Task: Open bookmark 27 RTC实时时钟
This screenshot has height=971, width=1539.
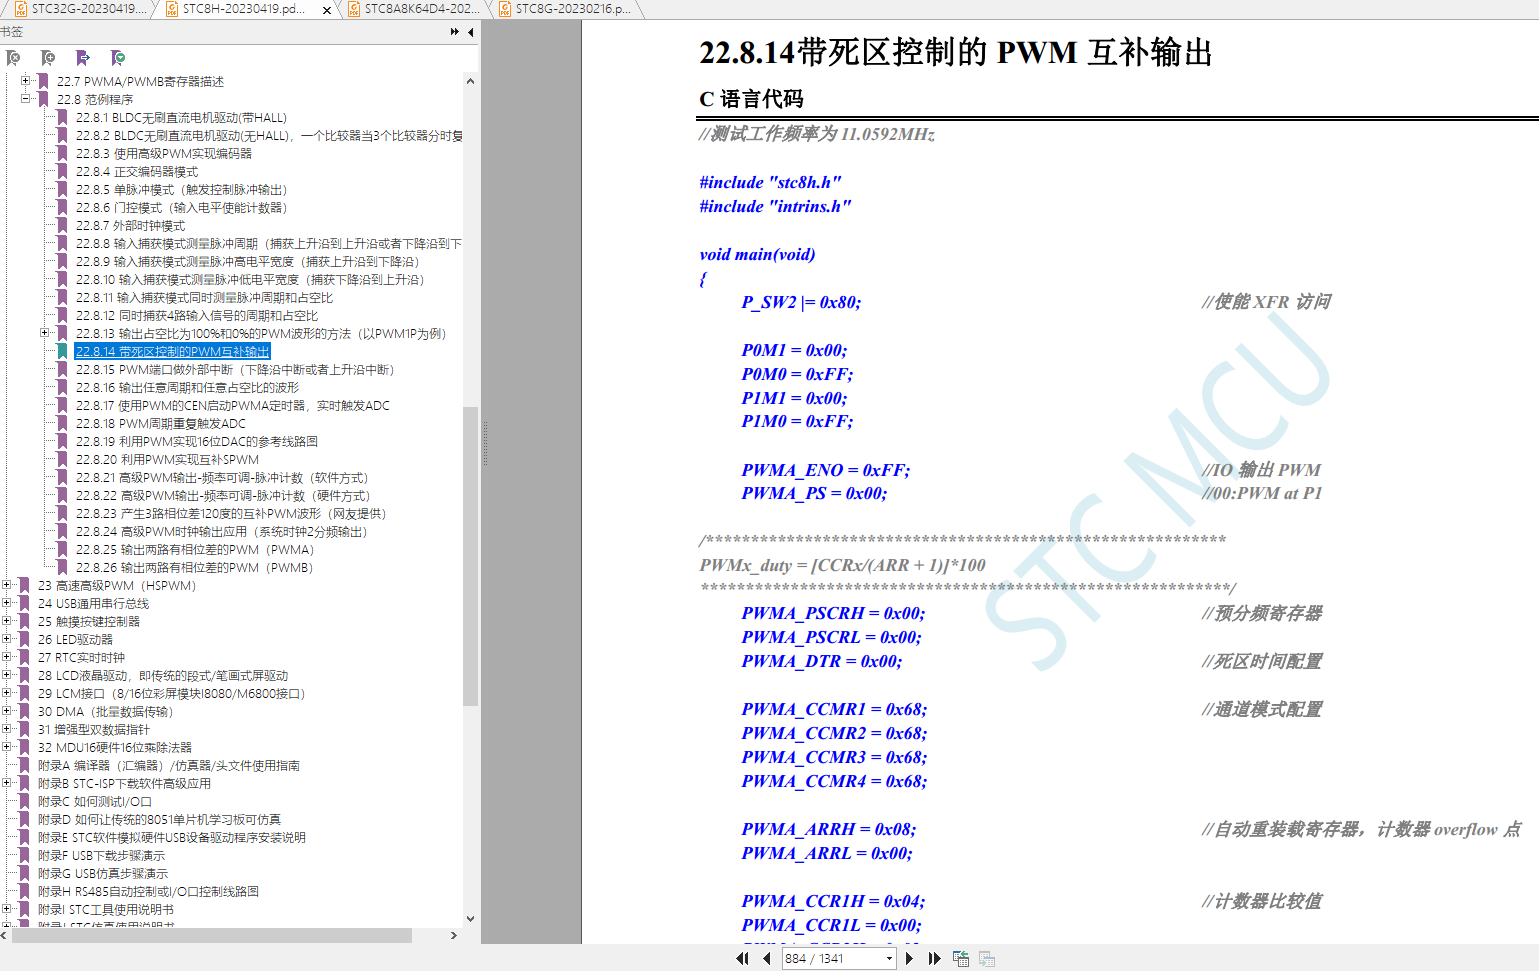Action: click(x=82, y=657)
